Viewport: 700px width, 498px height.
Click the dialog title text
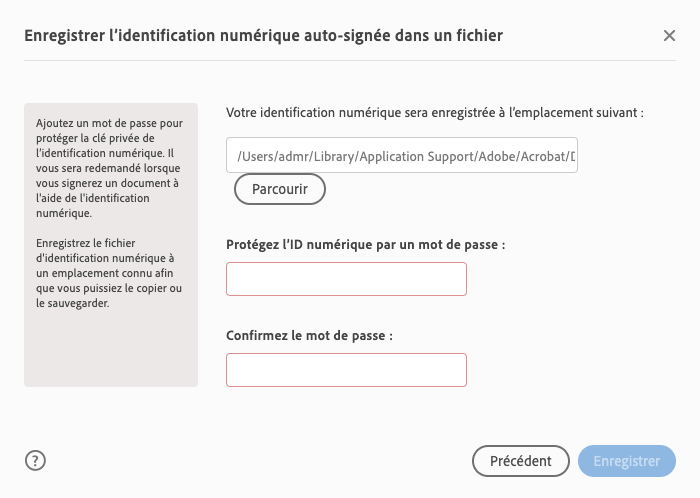pyautogui.click(x=262, y=36)
